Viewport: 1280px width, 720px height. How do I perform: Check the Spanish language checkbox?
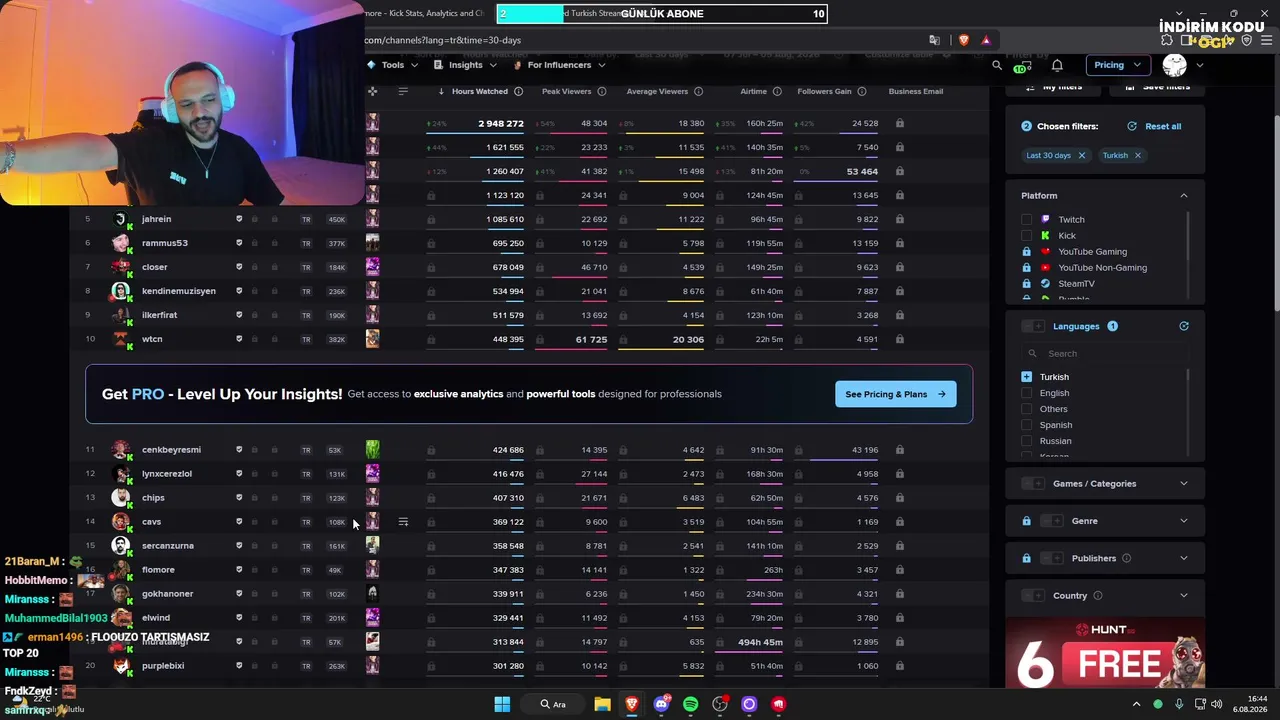(1026, 425)
